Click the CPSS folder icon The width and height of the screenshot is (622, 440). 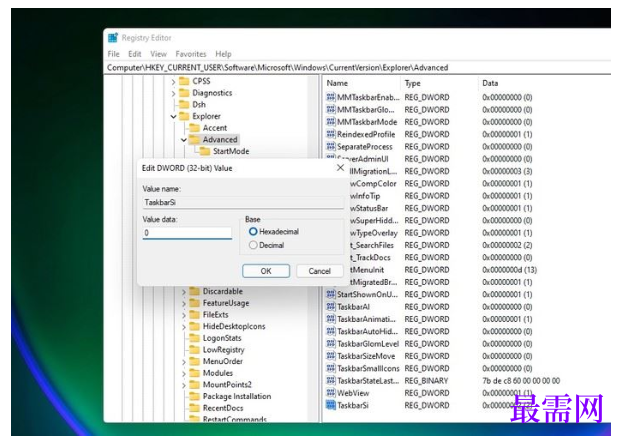point(184,81)
